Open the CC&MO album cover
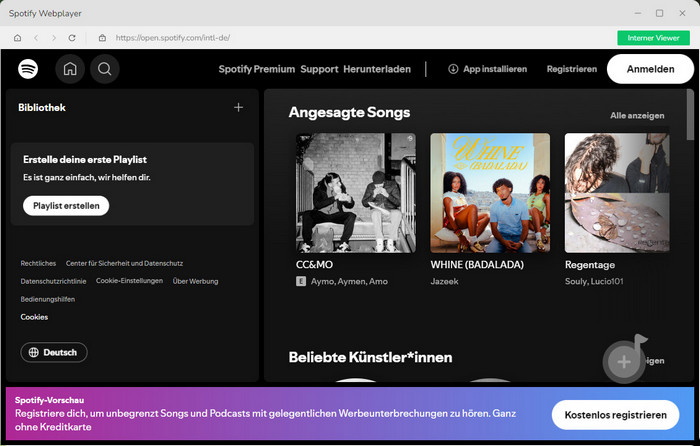The image size is (700, 446). click(x=356, y=193)
